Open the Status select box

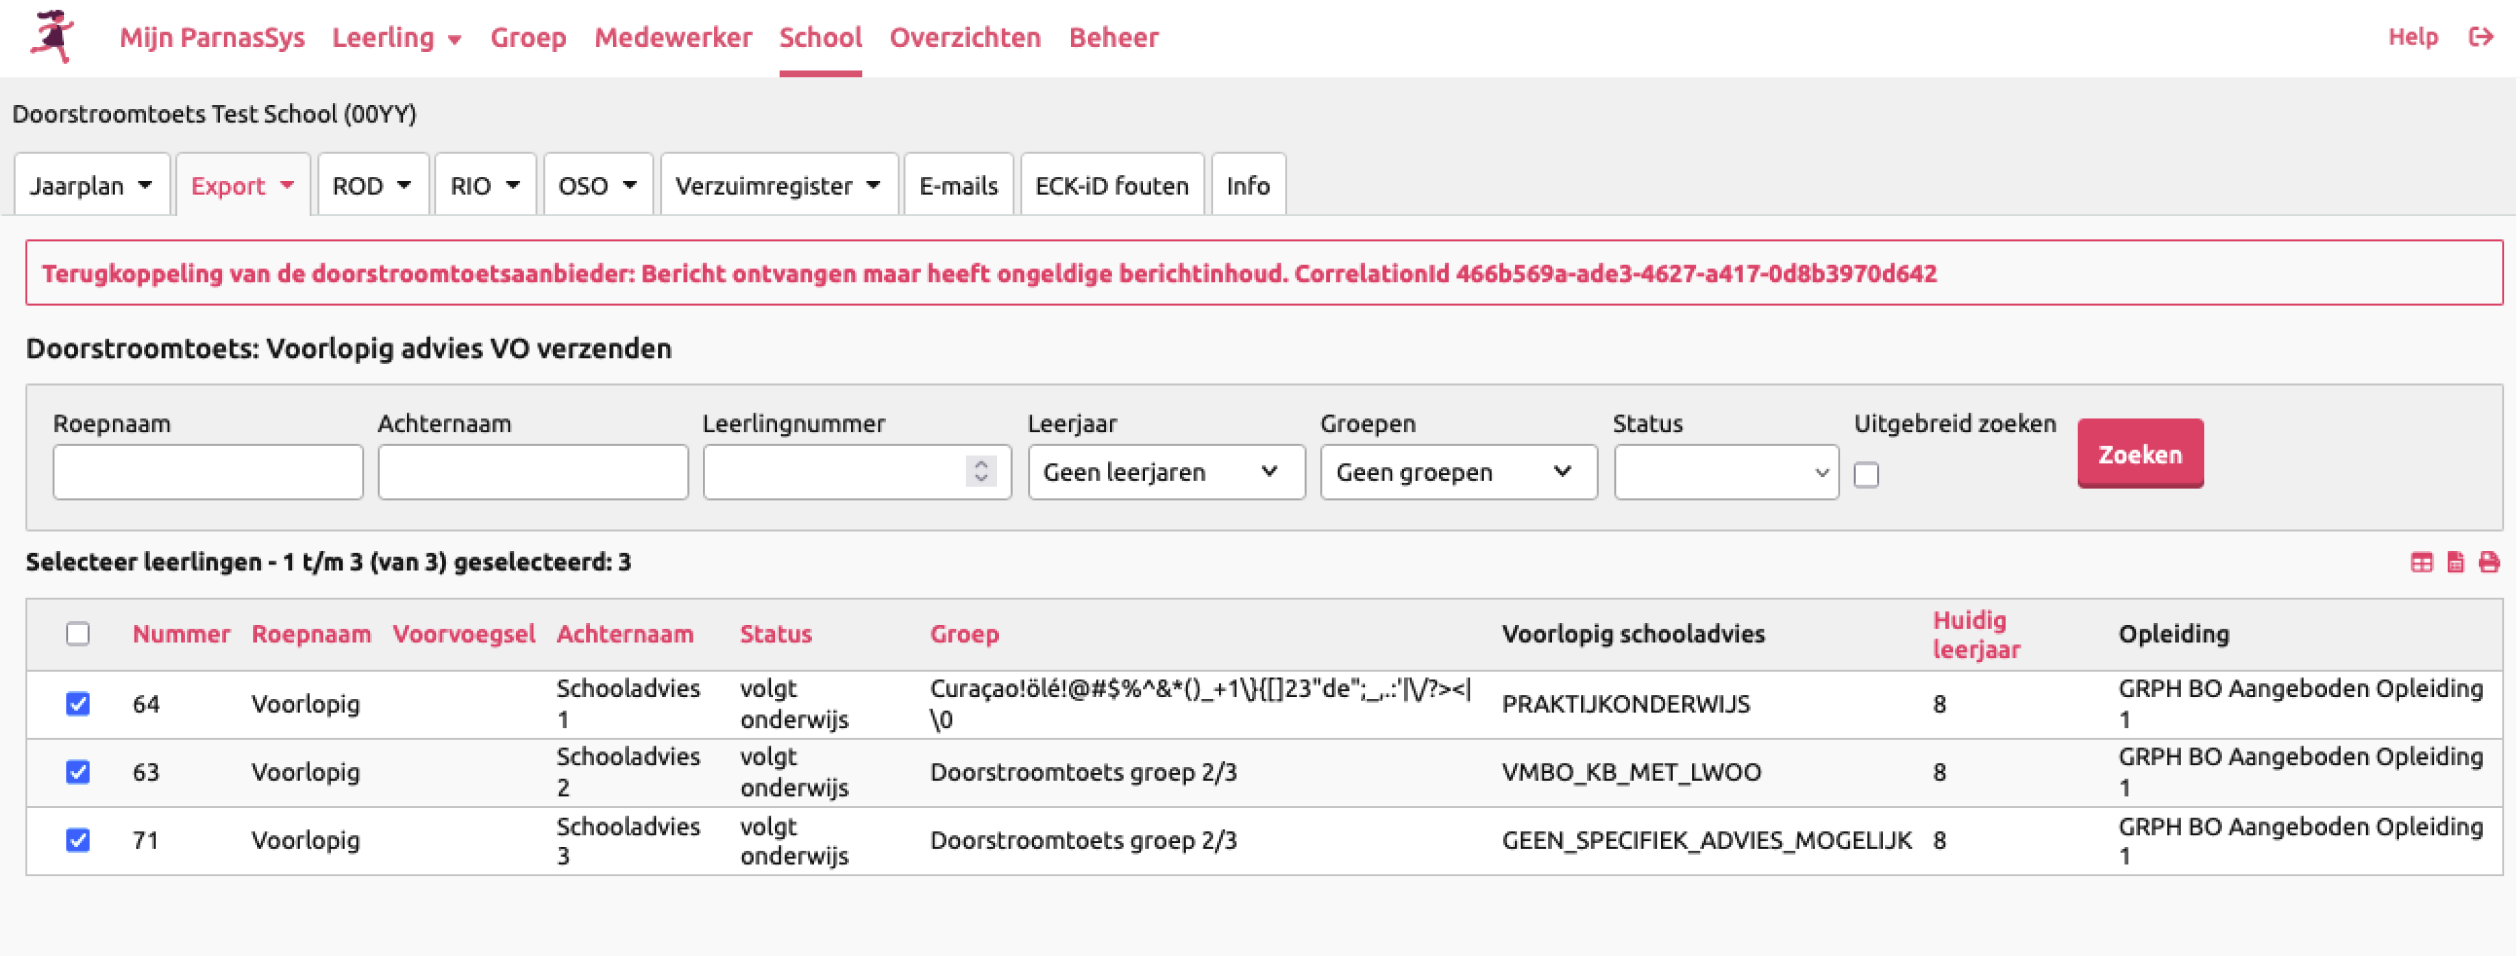click(1729, 473)
